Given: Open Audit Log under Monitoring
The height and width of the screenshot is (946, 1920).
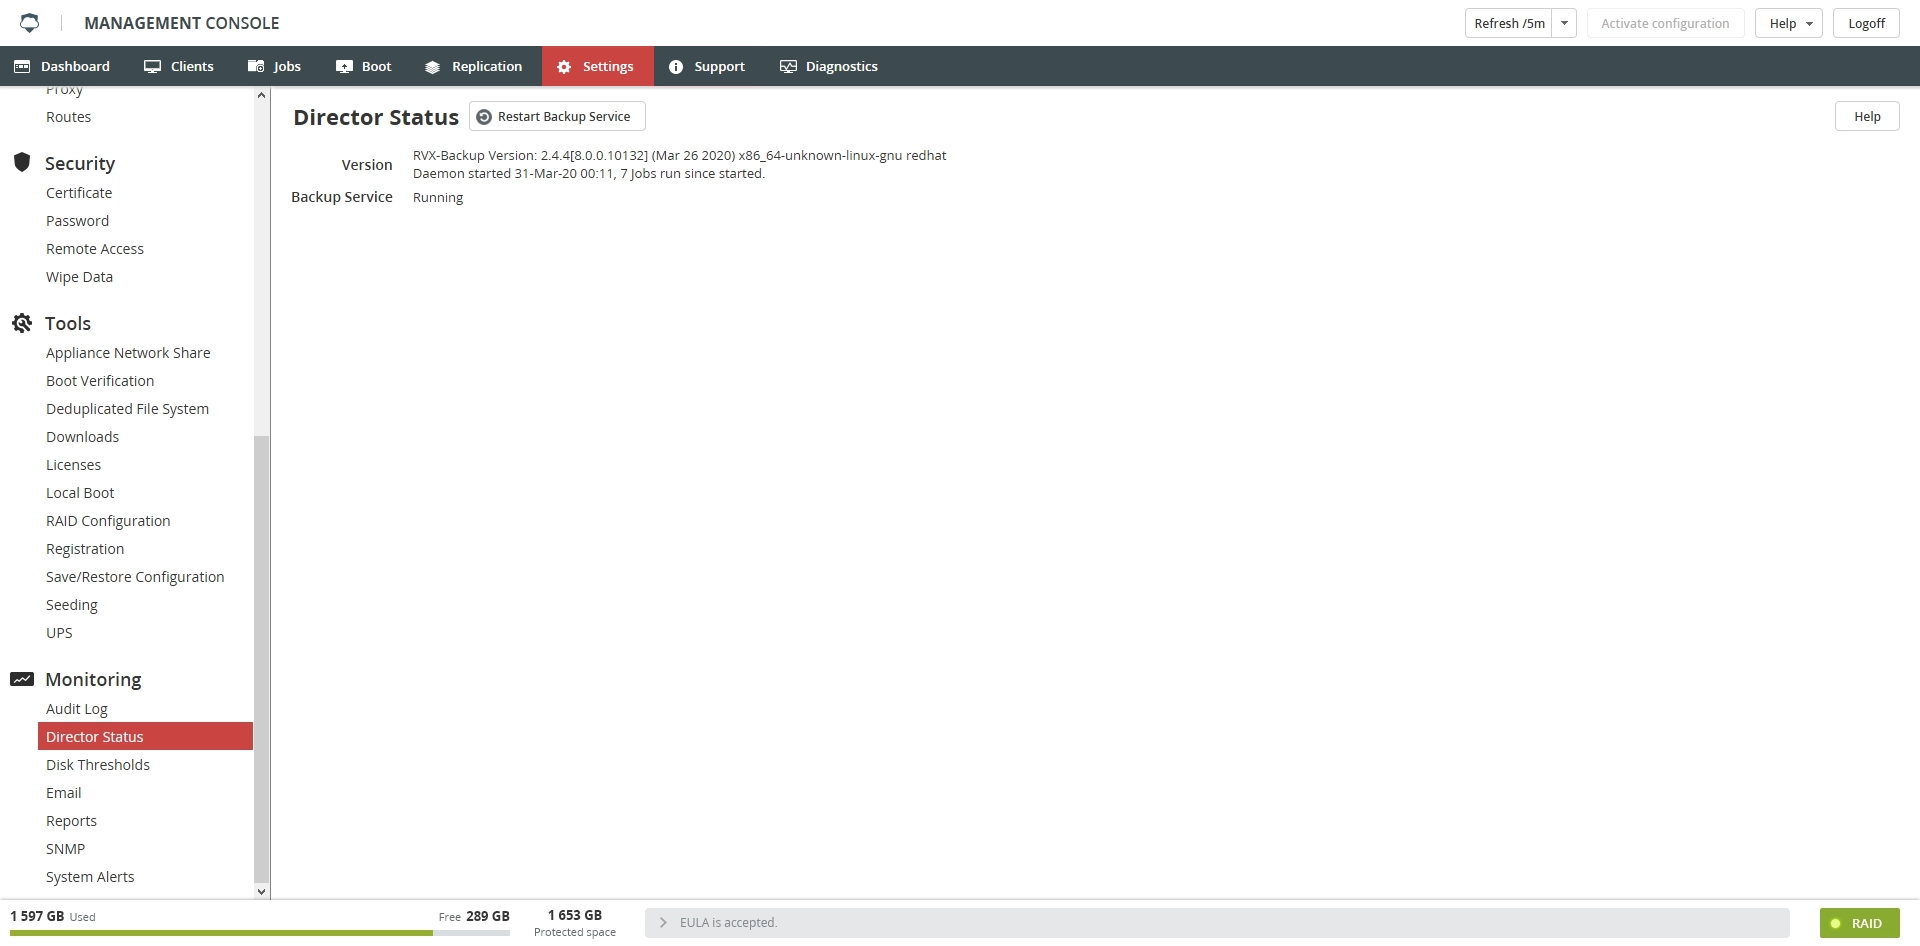Looking at the screenshot, I should coord(77,709).
